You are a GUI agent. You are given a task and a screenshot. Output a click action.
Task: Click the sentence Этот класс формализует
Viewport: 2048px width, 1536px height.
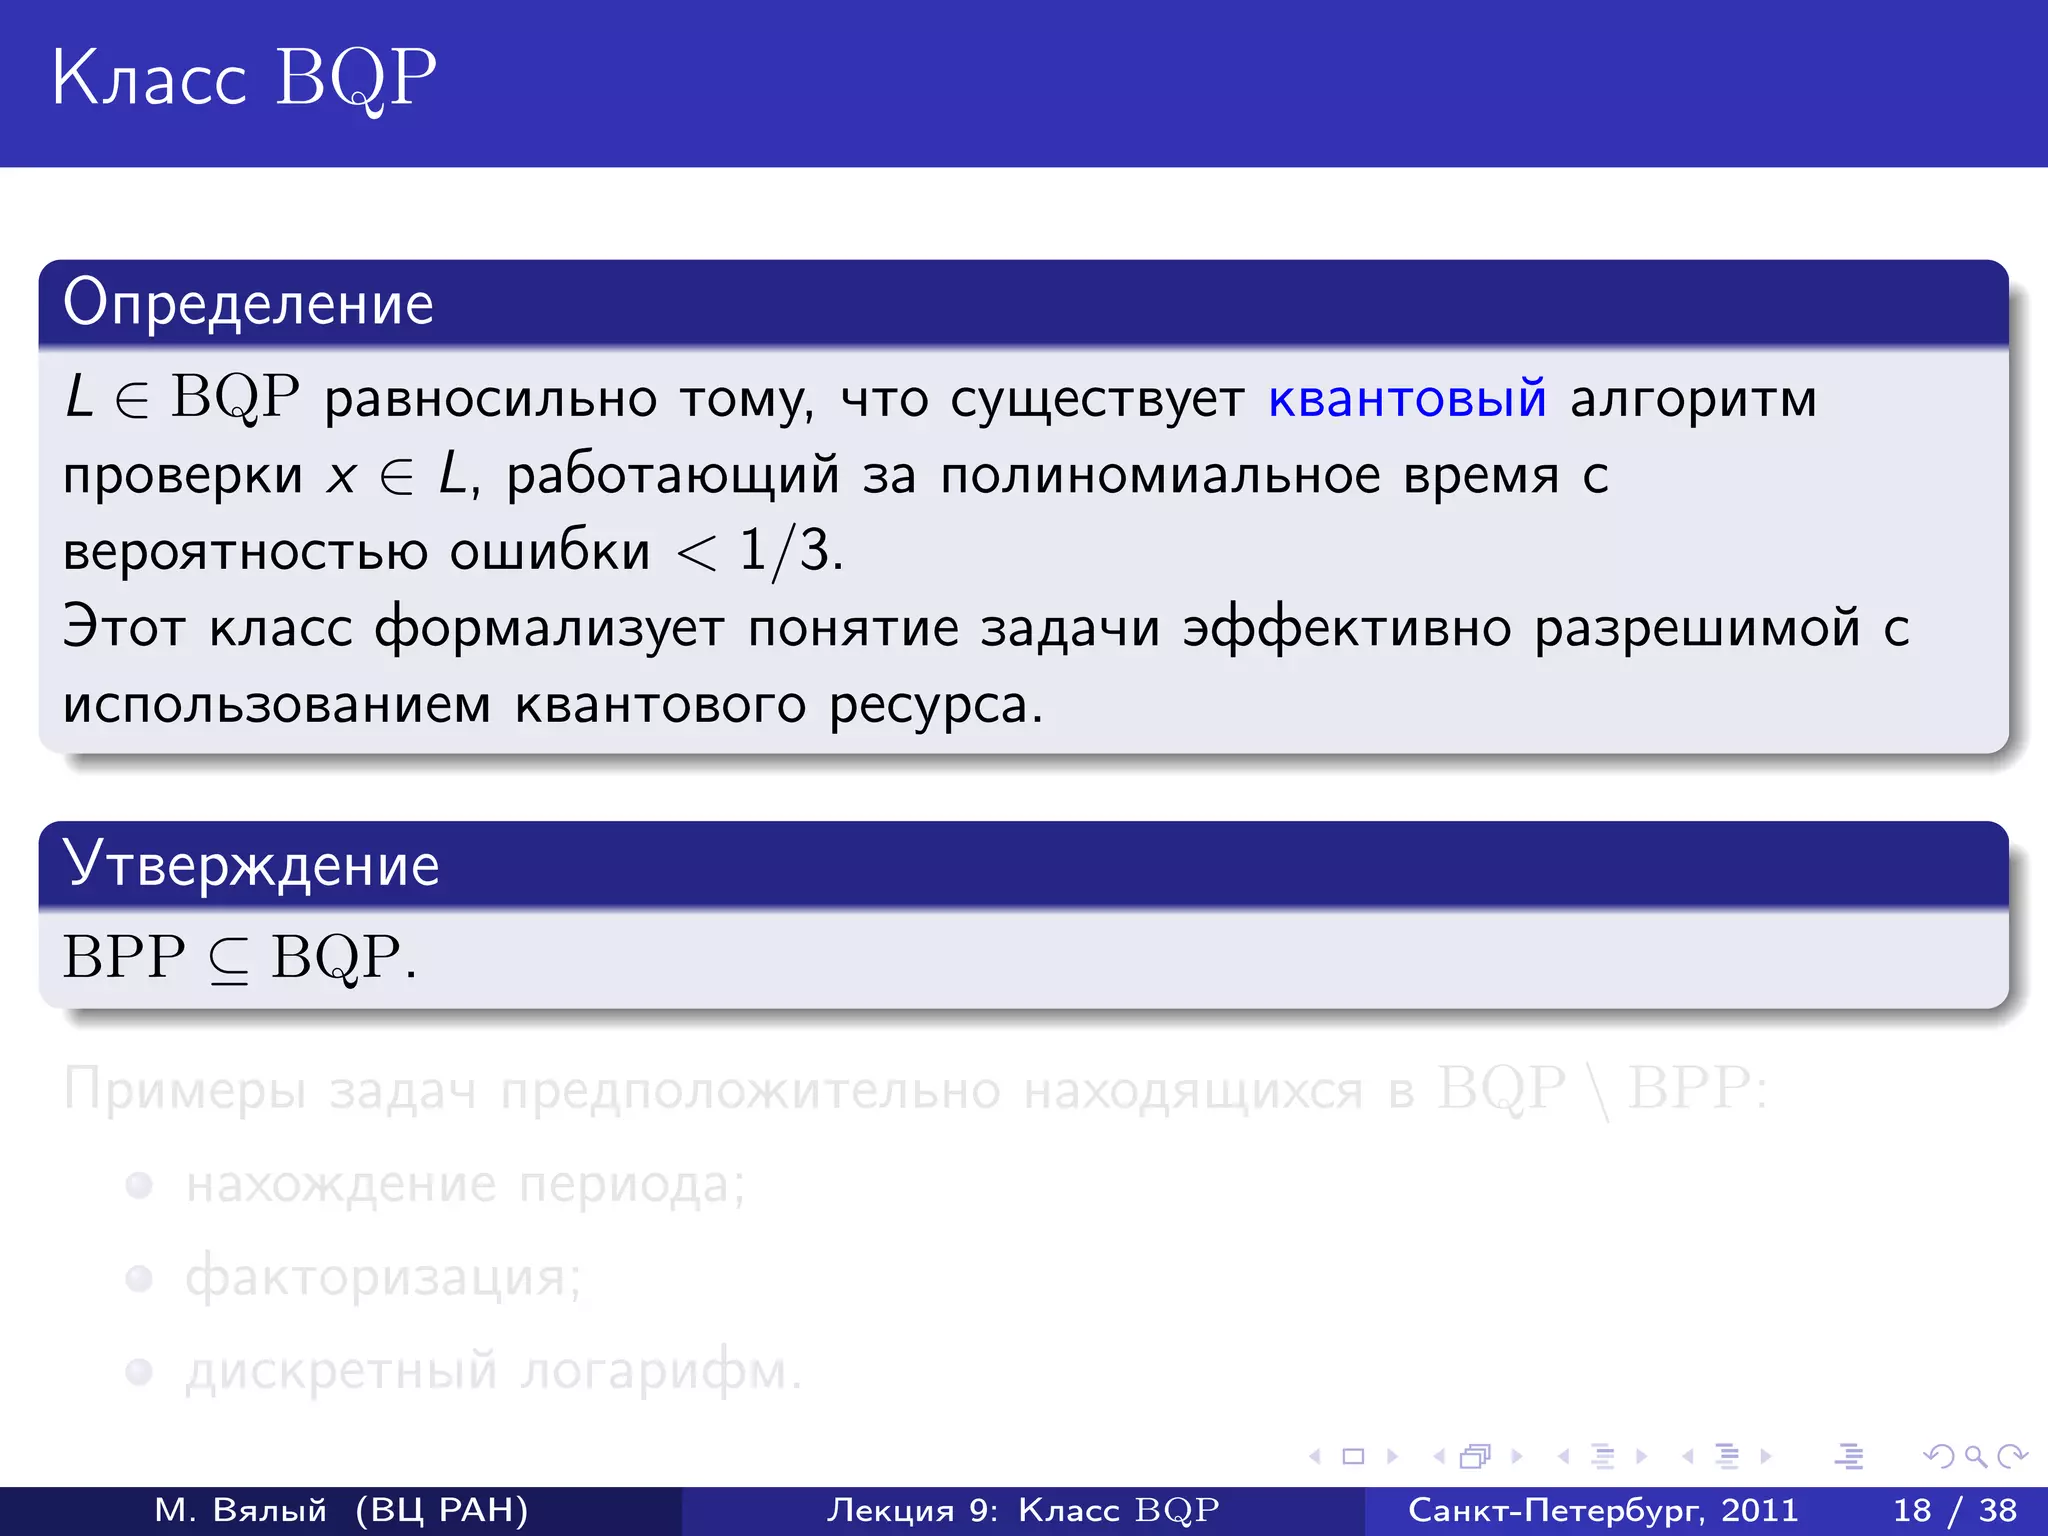(x=986, y=628)
